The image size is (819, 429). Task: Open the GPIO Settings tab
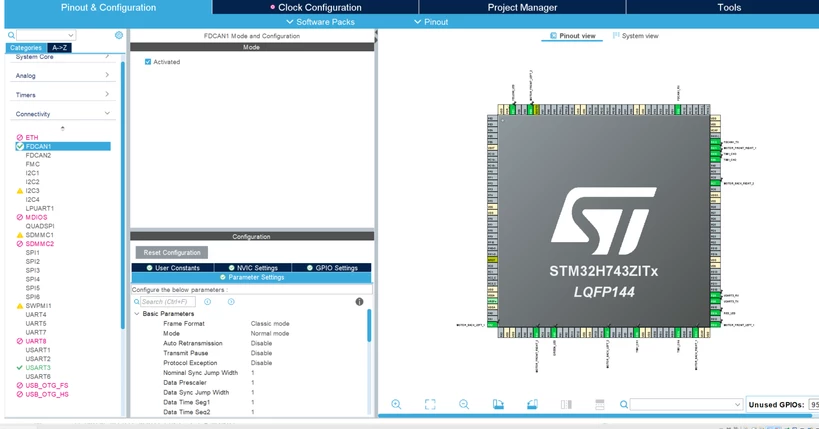pyautogui.click(x=332, y=268)
